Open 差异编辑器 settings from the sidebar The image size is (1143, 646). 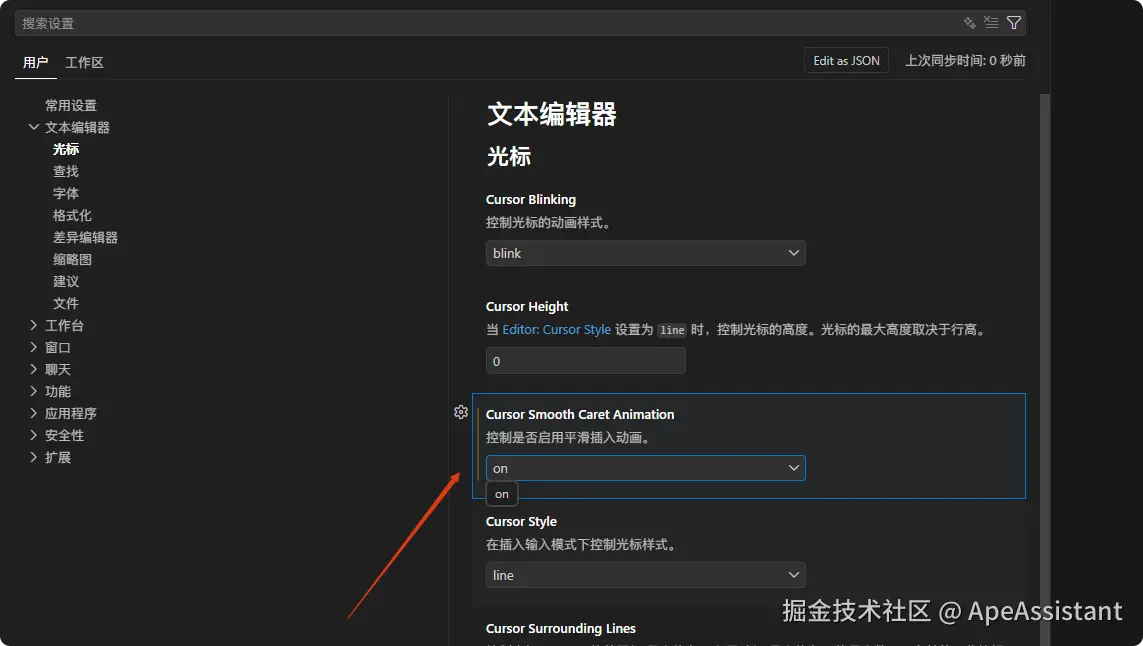(x=87, y=237)
